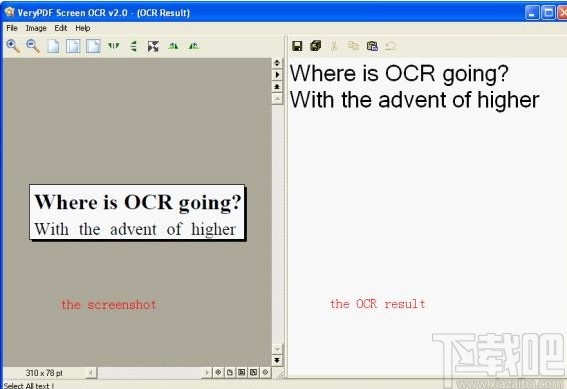Screen dimensions: 567x389
Task: Click the clipboard paste icon
Action: point(372,46)
